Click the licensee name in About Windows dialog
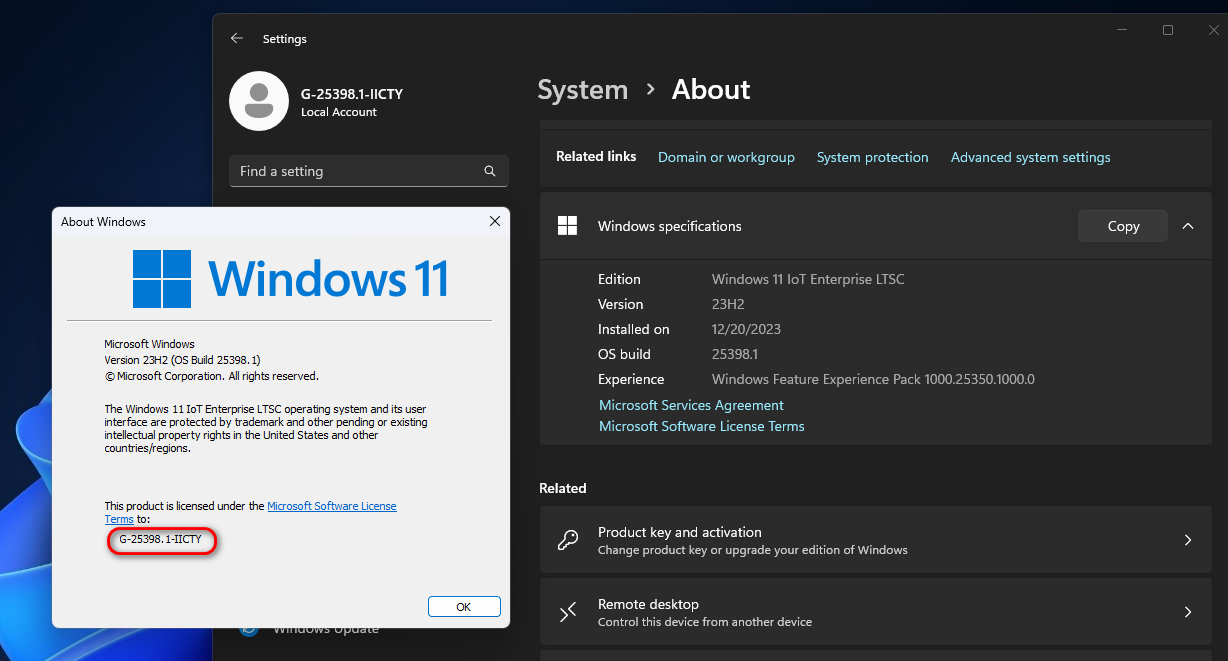 tap(160, 539)
